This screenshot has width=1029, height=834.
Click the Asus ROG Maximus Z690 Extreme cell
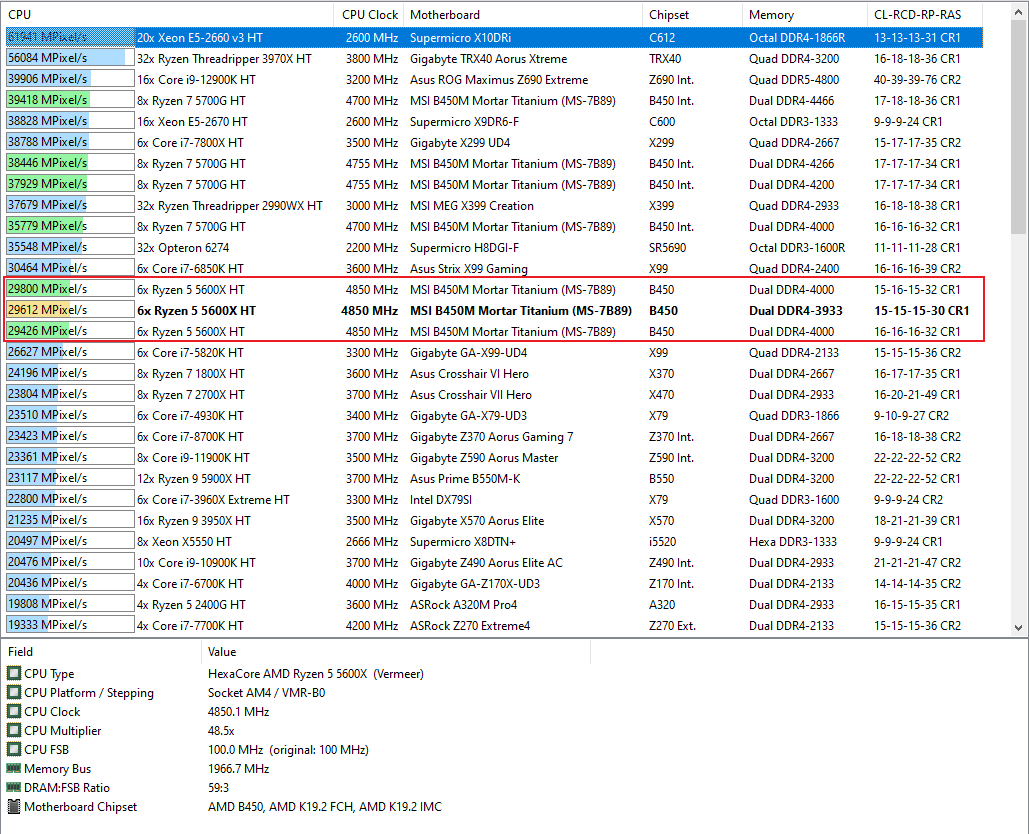(499, 79)
